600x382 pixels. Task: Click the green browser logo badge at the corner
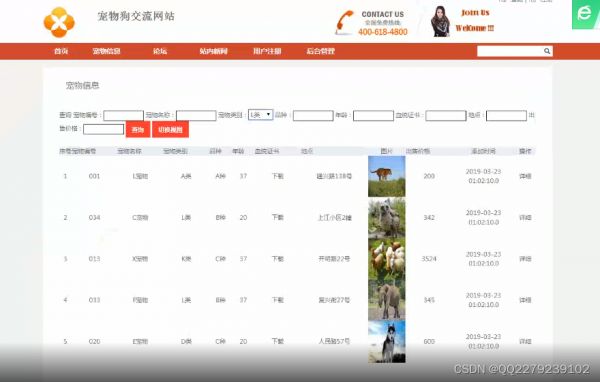coord(586,14)
